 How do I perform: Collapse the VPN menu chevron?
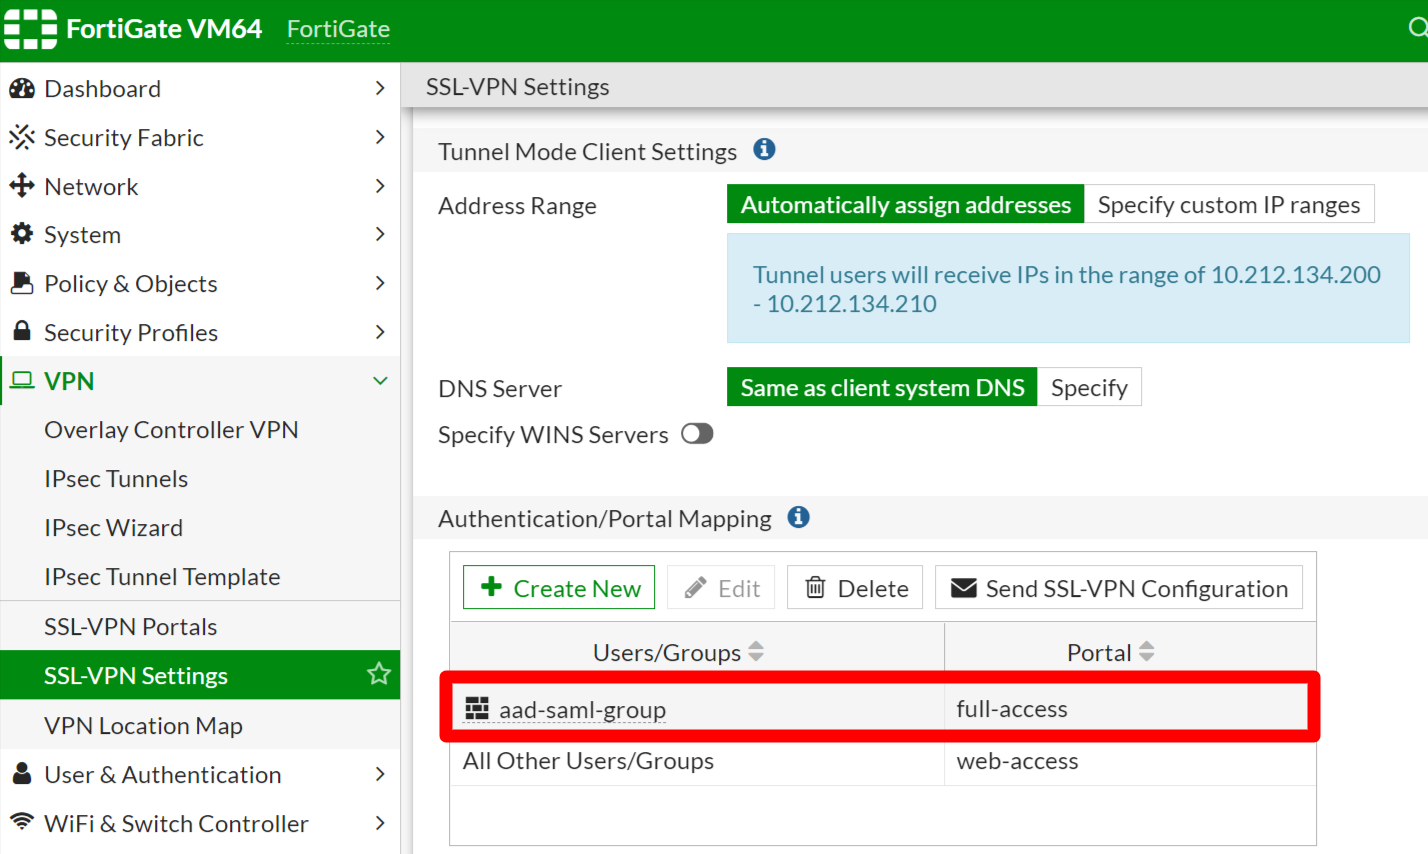click(x=380, y=380)
